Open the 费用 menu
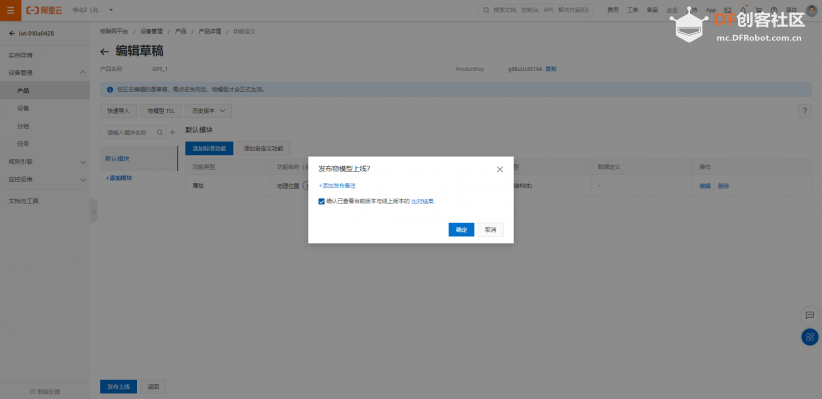Screen dimensions: 822x399 tap(613, 10)
